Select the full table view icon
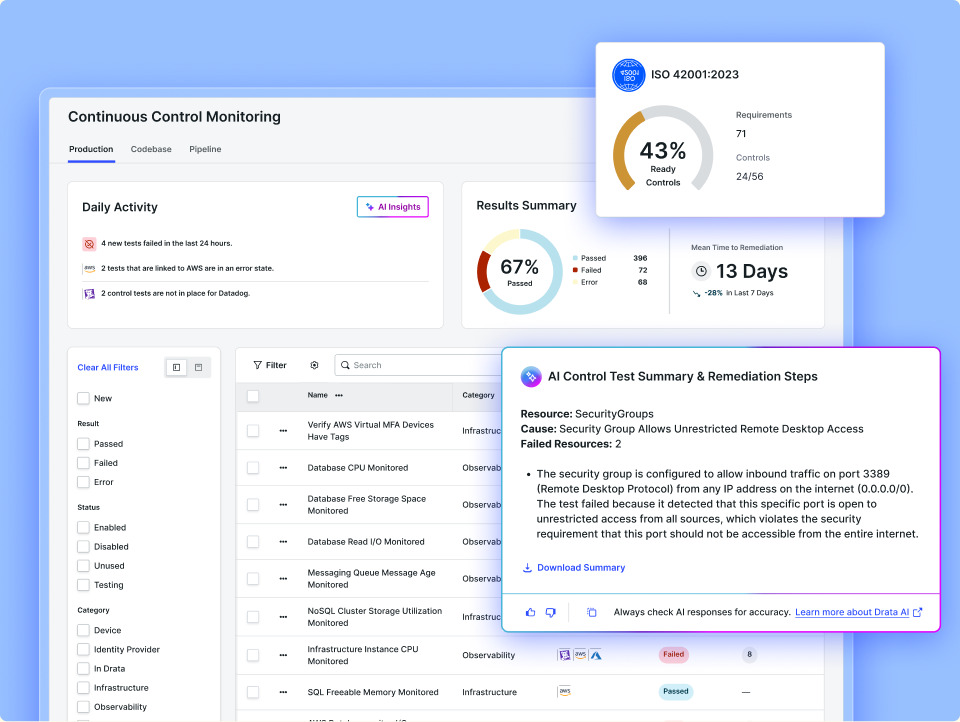 (198, 367)
